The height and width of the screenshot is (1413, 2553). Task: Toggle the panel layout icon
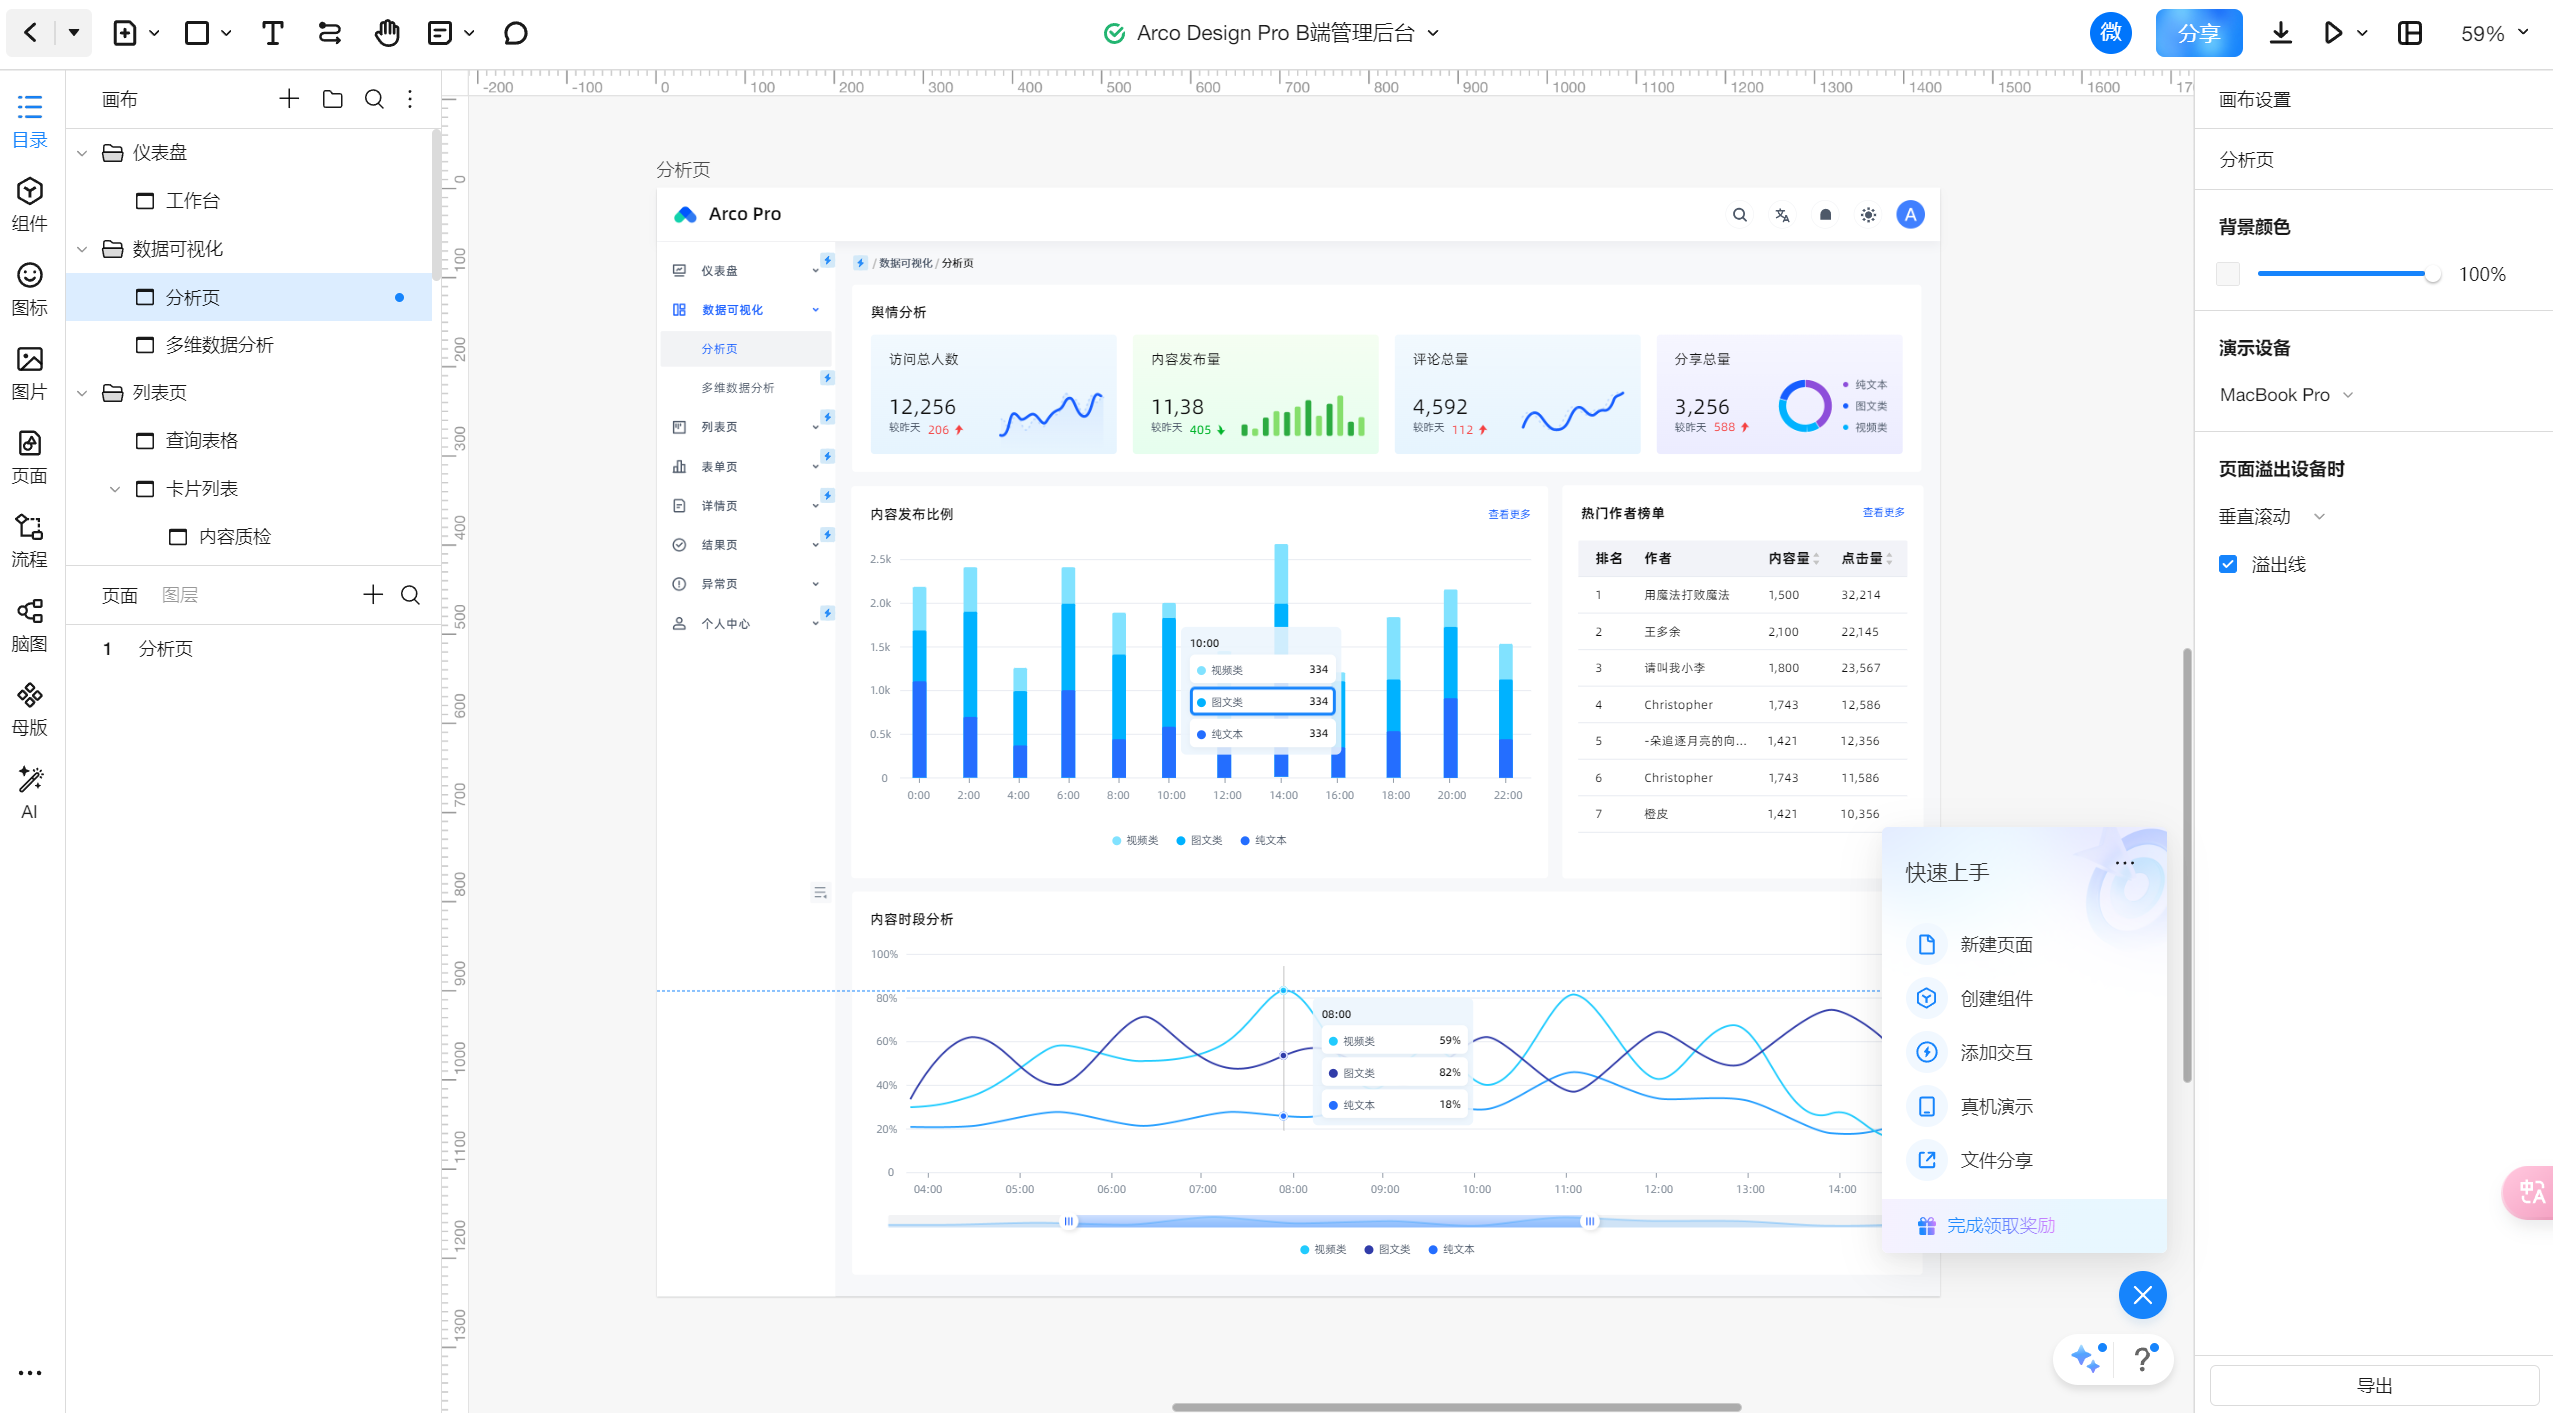pos(2410,33)
